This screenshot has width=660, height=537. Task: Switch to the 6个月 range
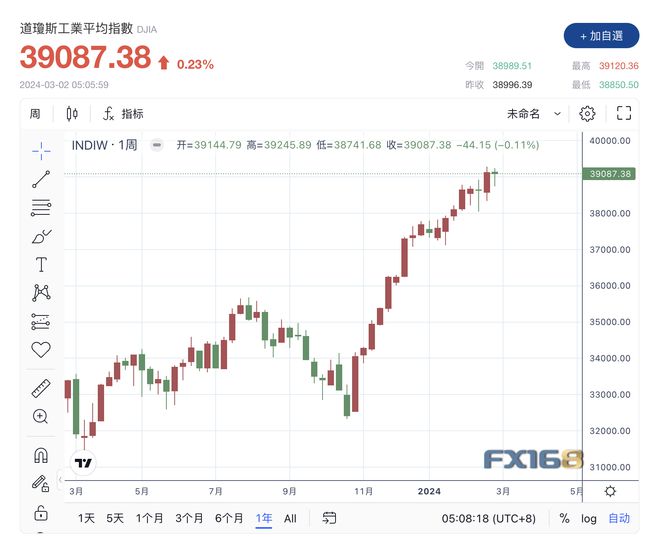coord(229,518)
